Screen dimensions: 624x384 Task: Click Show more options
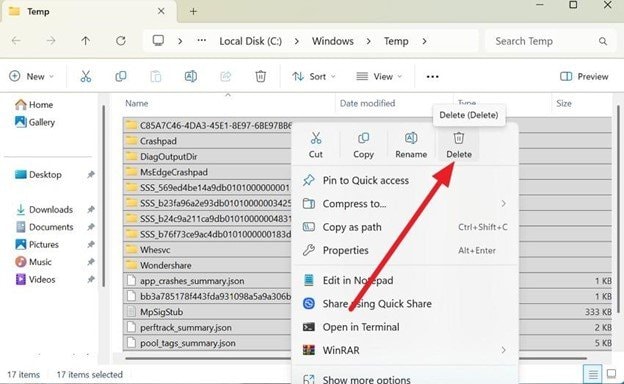click(x=405, y=378)
